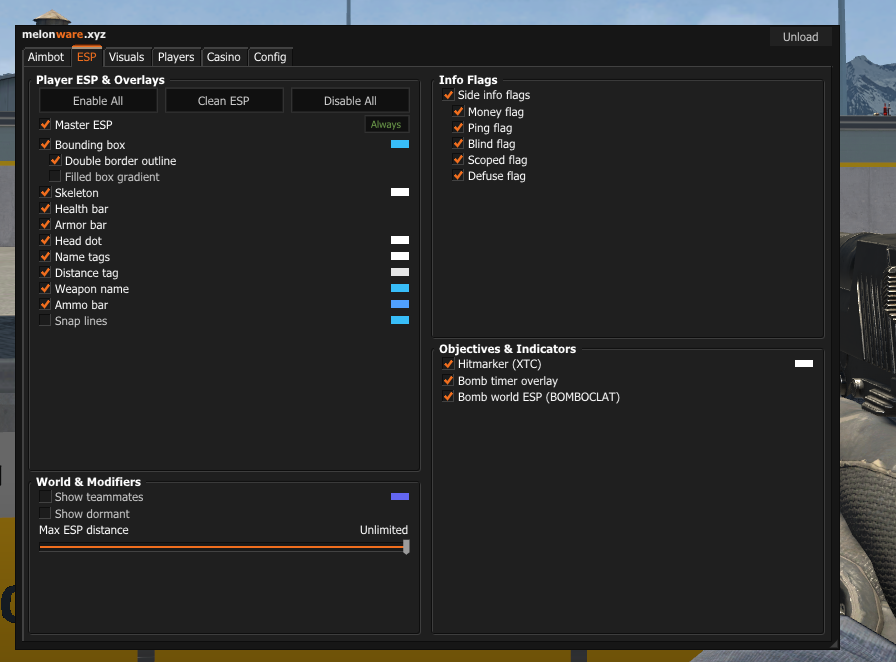Viewport: 896px width, 662px height.
Task: Uncheck Name tags
Action: point(45,256)
